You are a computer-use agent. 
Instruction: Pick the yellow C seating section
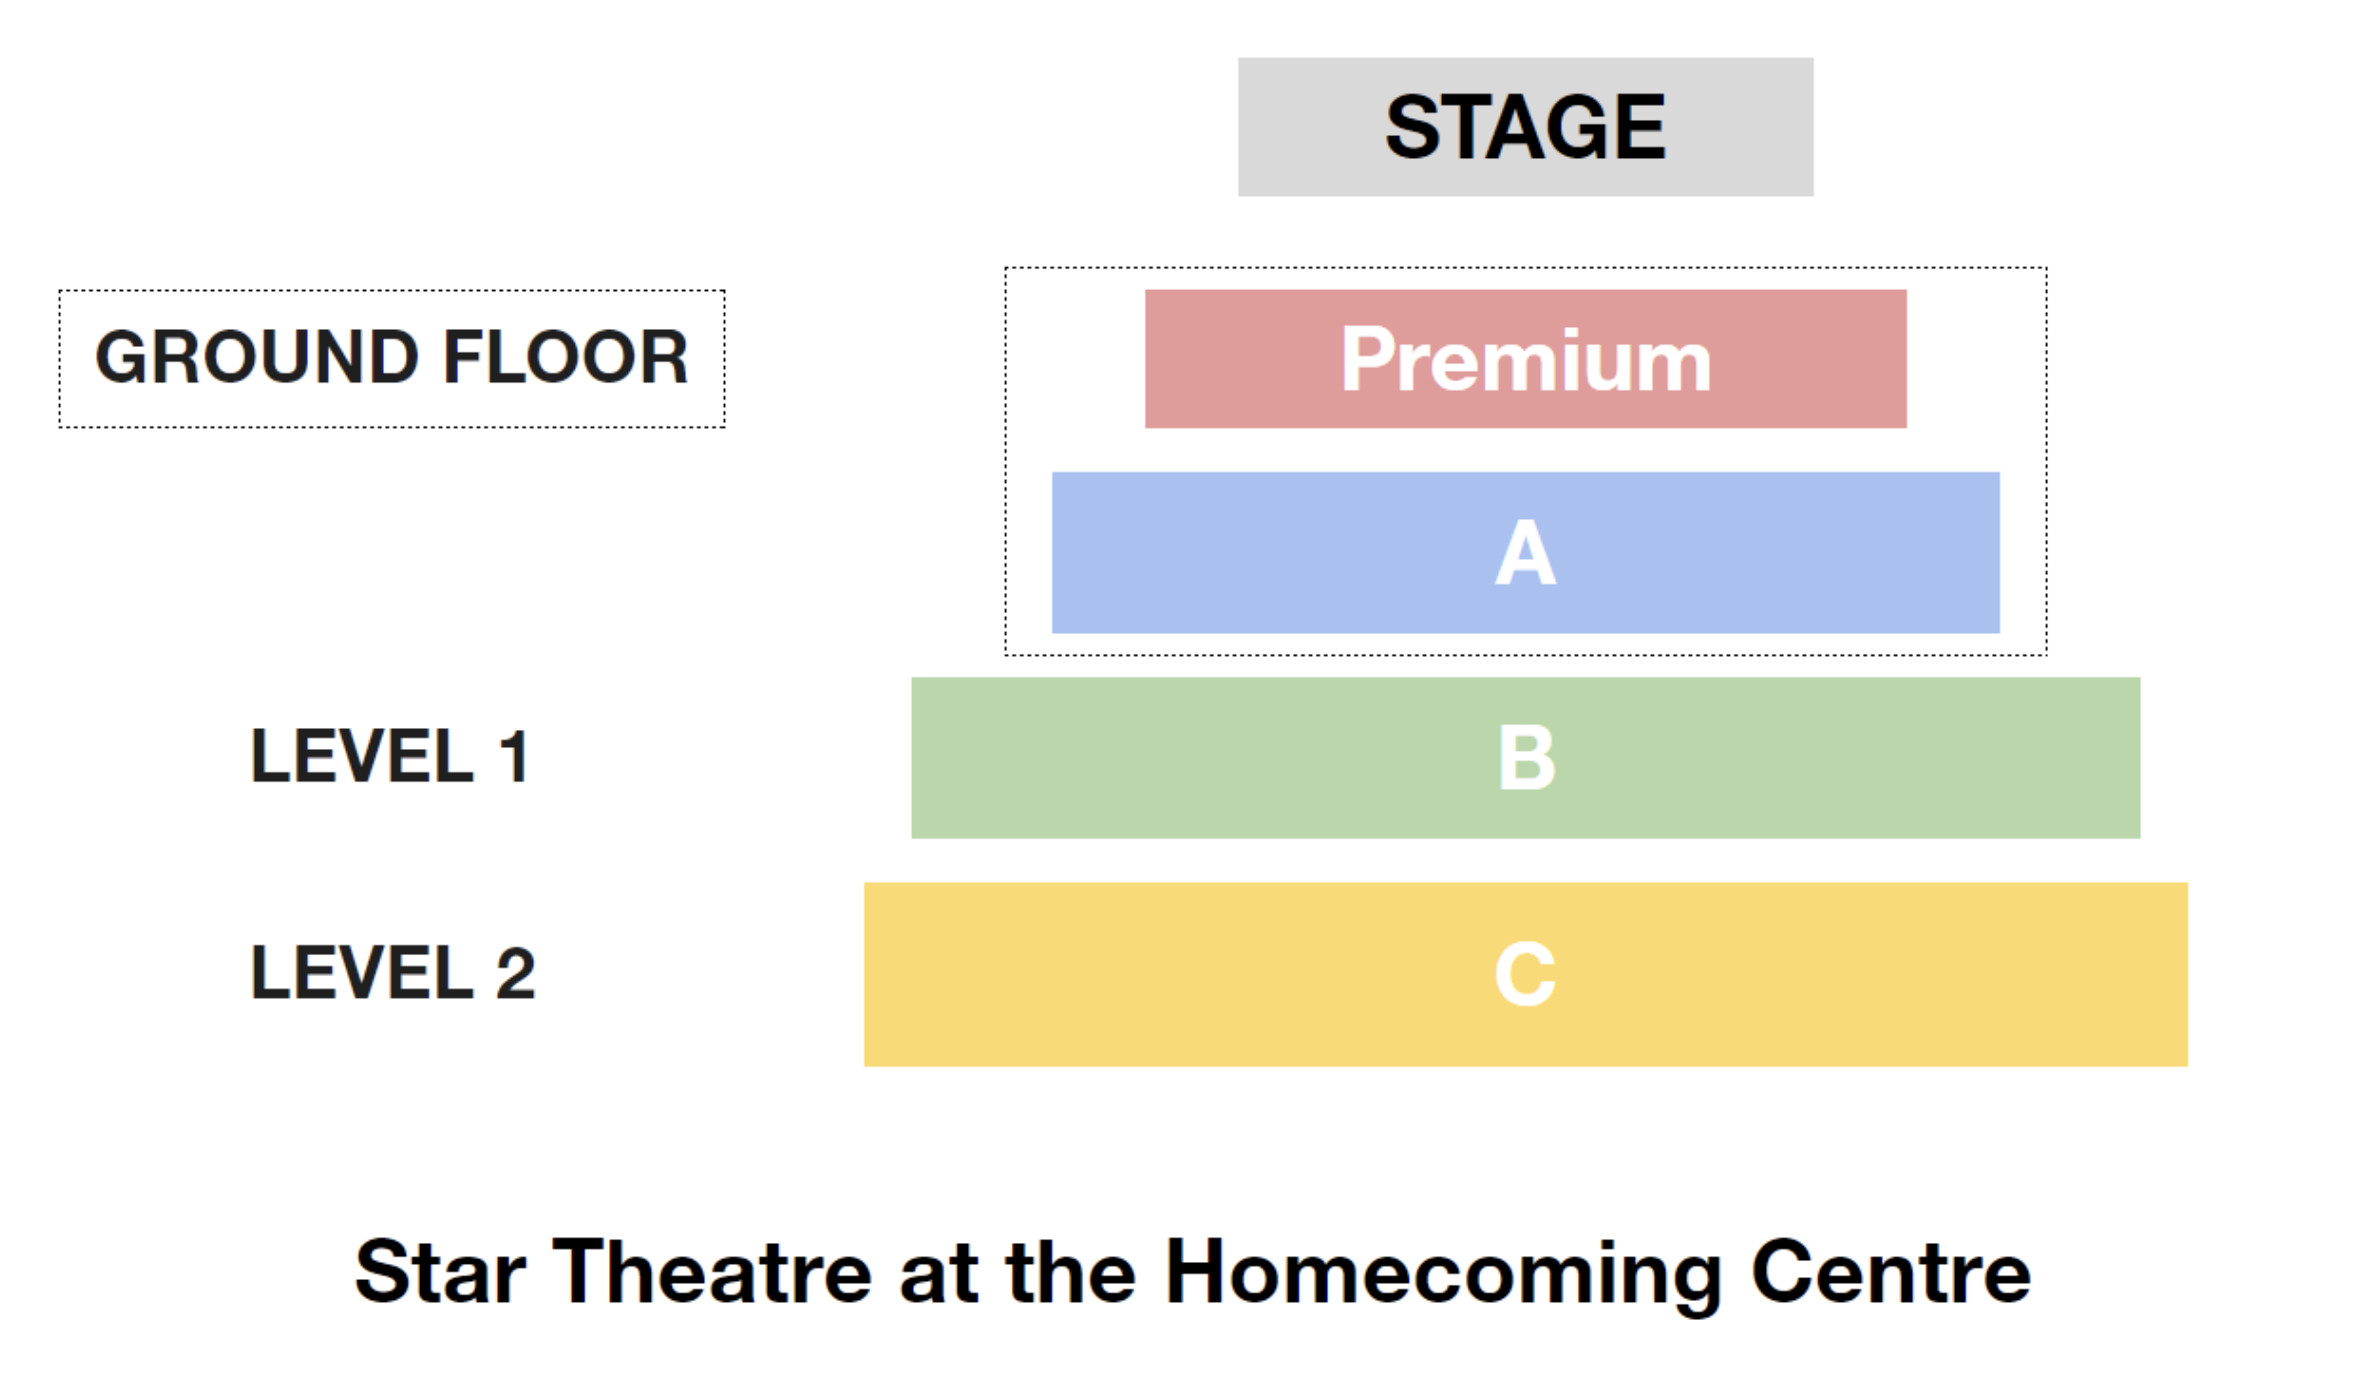tap(1525, 974)
